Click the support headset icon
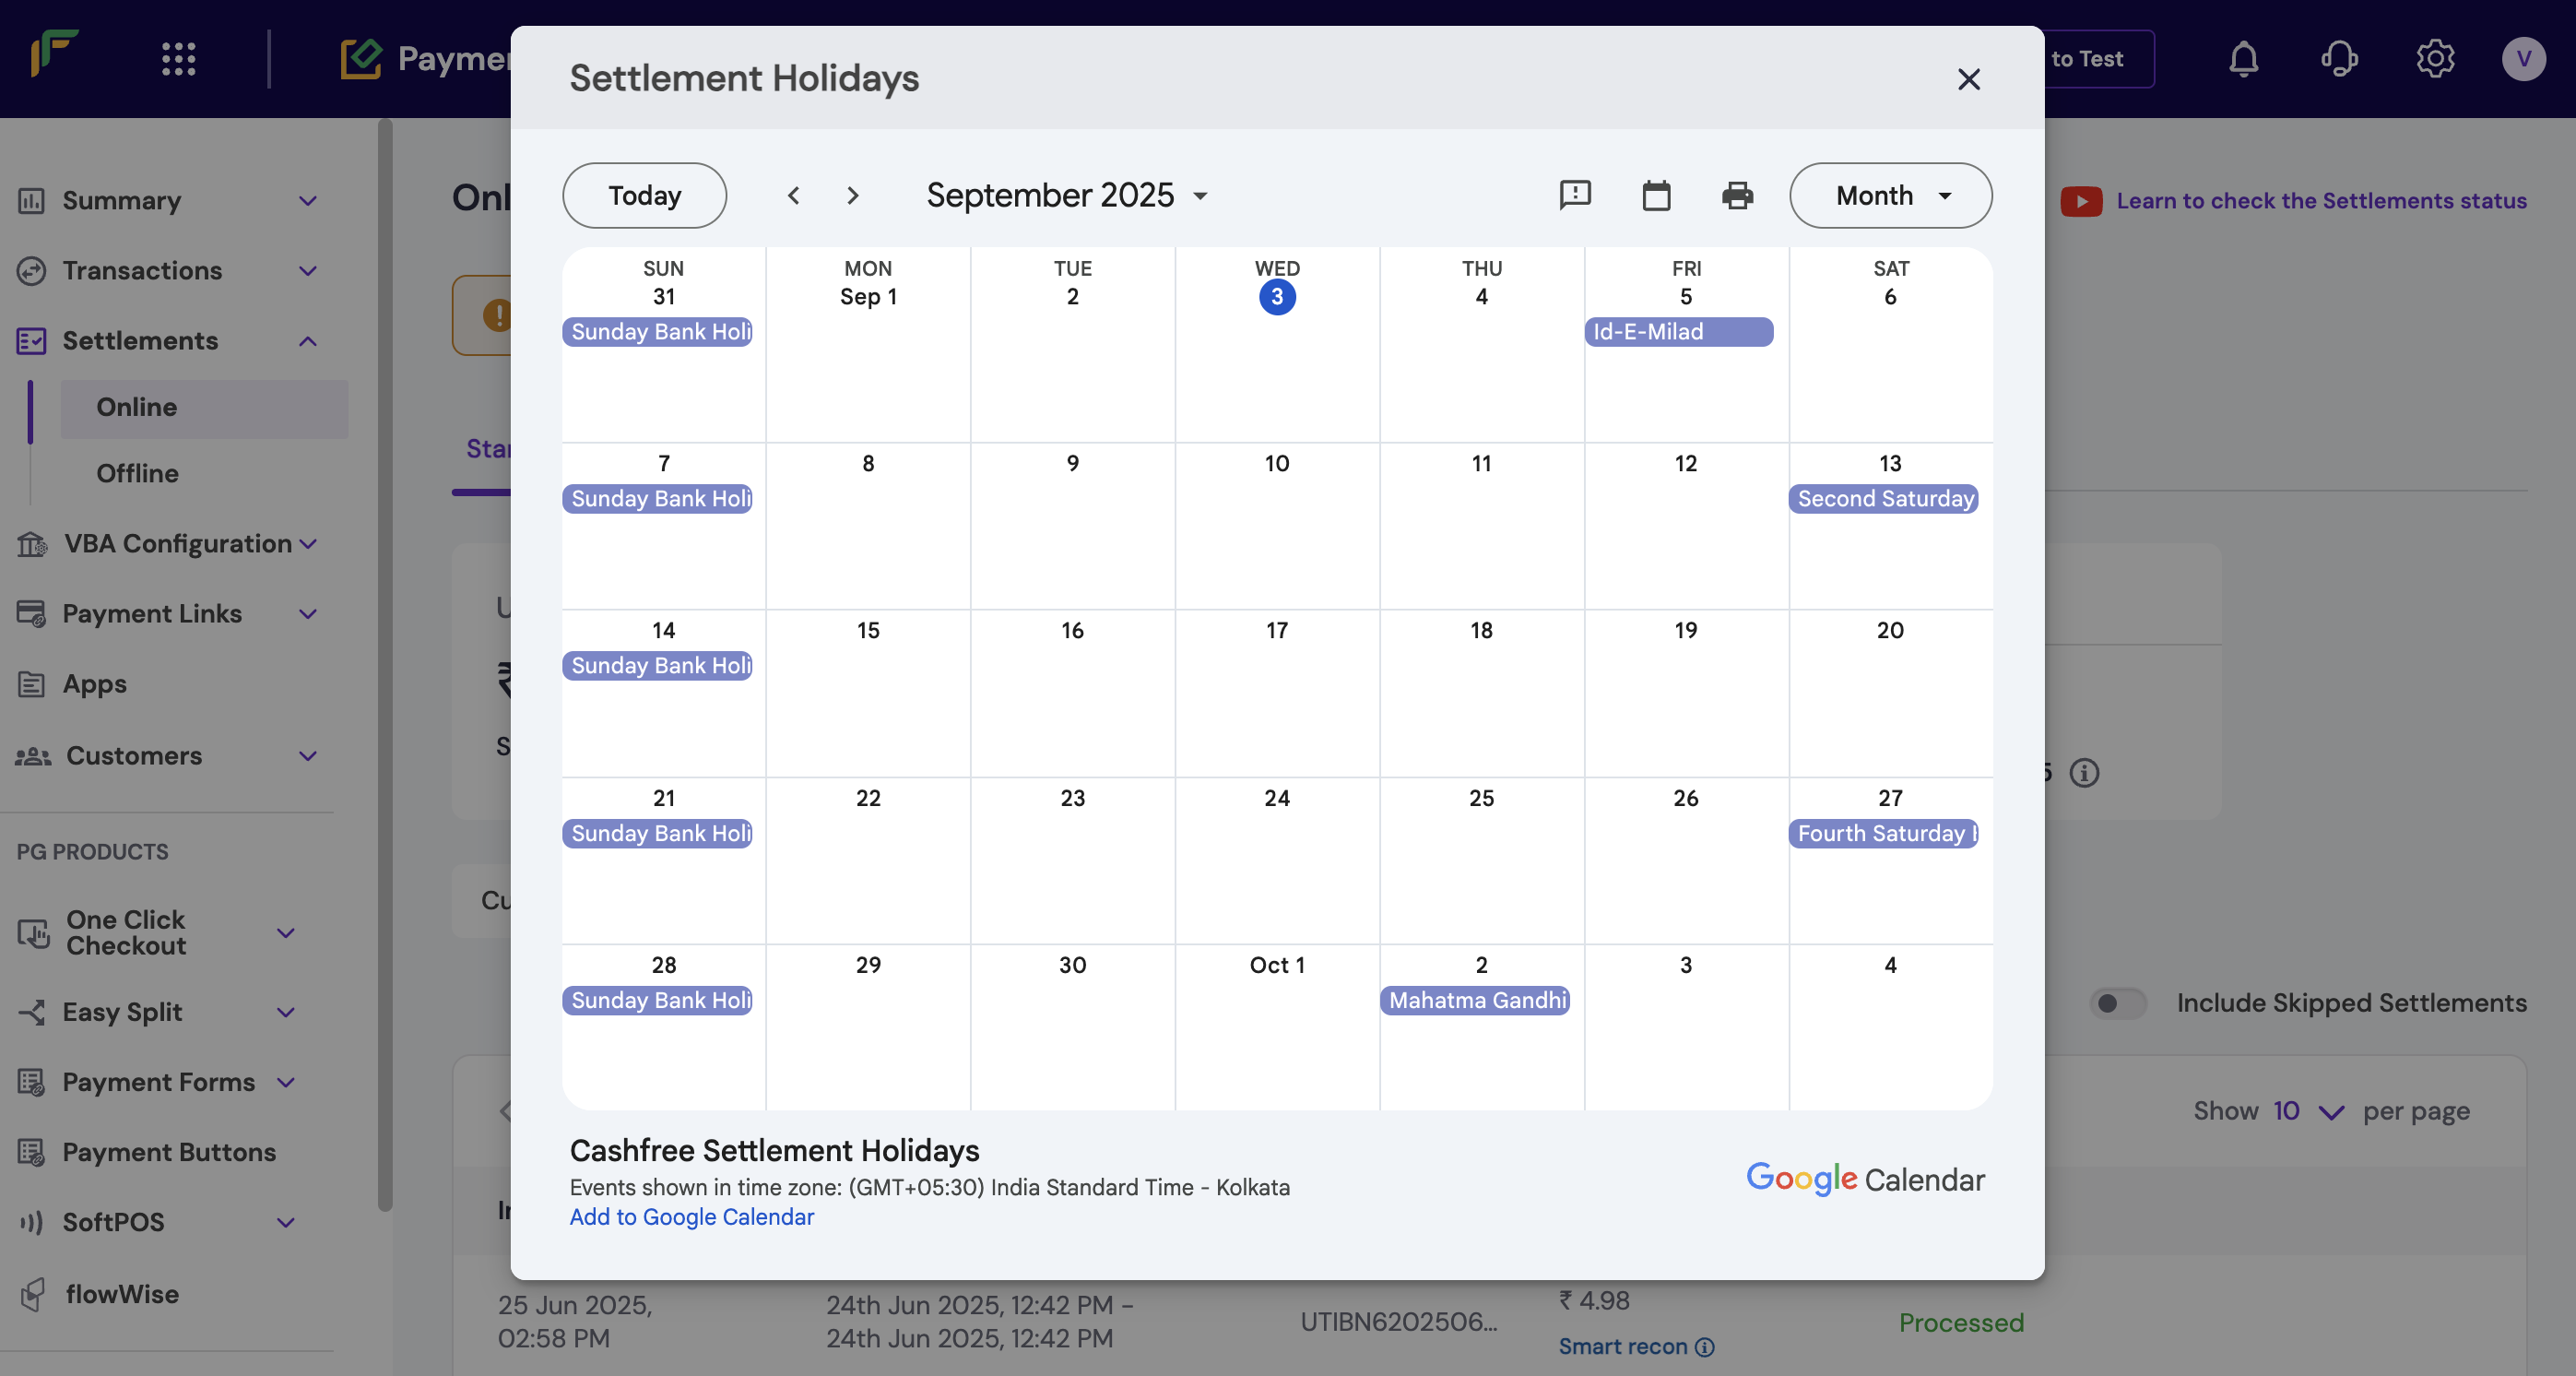2576x1376 pixels. pos(2338,59)
